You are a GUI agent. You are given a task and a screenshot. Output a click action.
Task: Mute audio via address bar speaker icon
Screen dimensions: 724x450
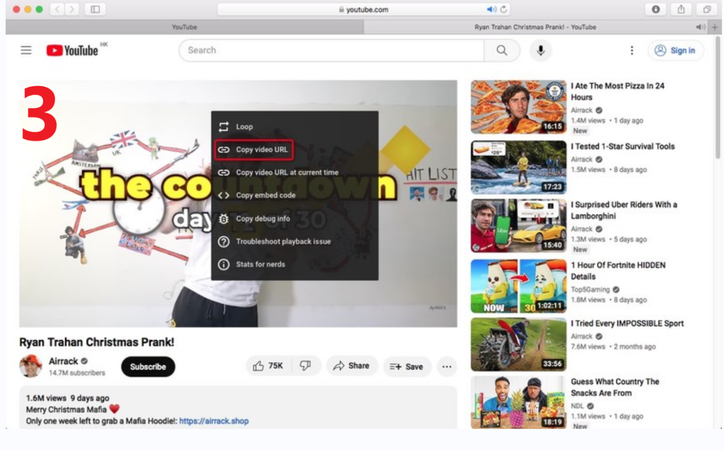click(491, 9)
